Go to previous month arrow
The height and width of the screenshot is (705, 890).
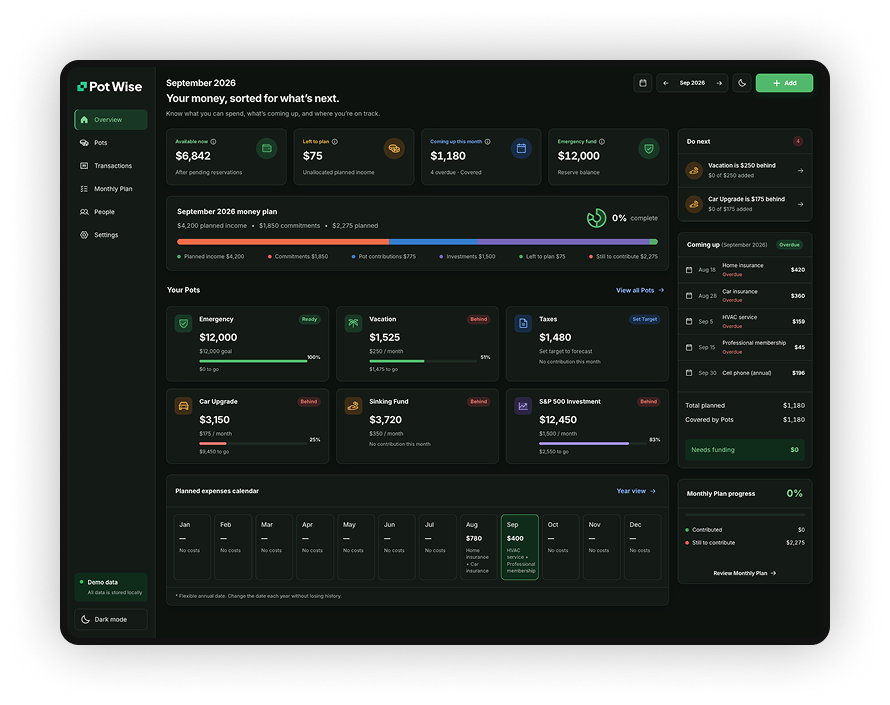666,83
